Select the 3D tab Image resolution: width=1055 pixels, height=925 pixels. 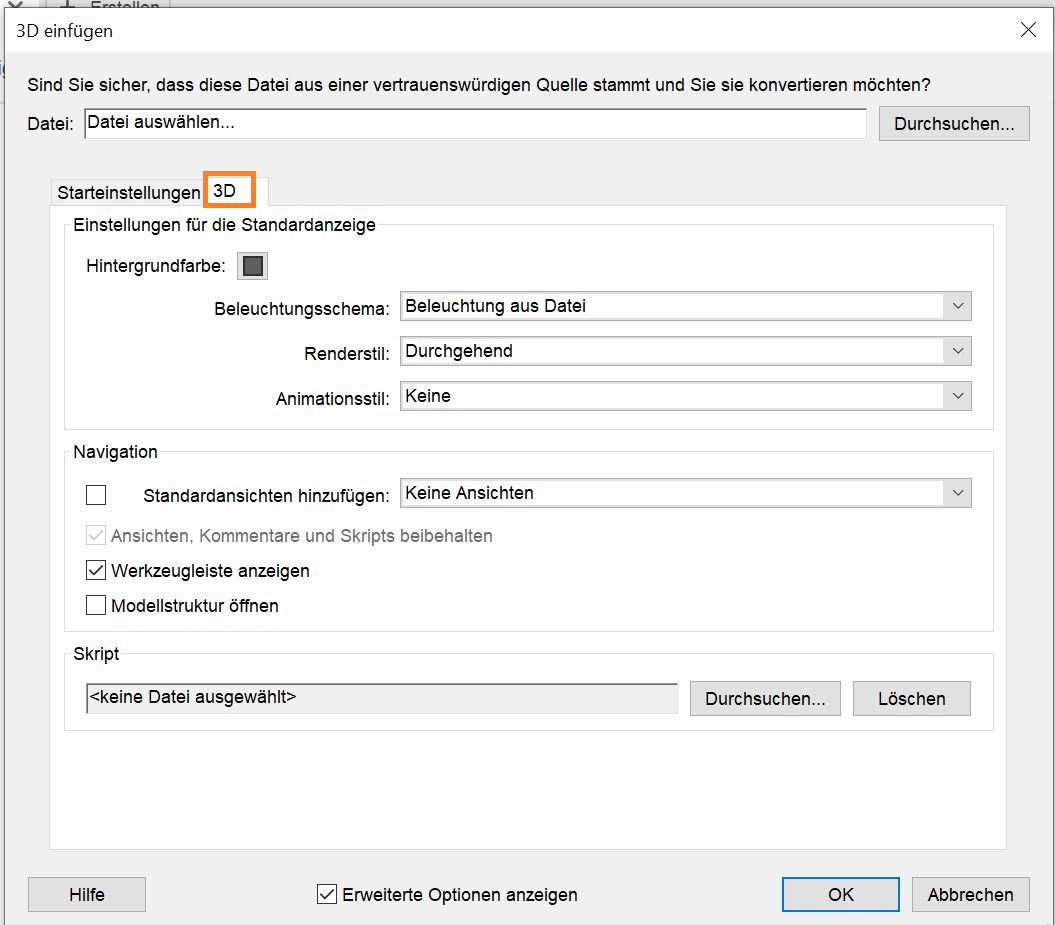click(228, 190)
